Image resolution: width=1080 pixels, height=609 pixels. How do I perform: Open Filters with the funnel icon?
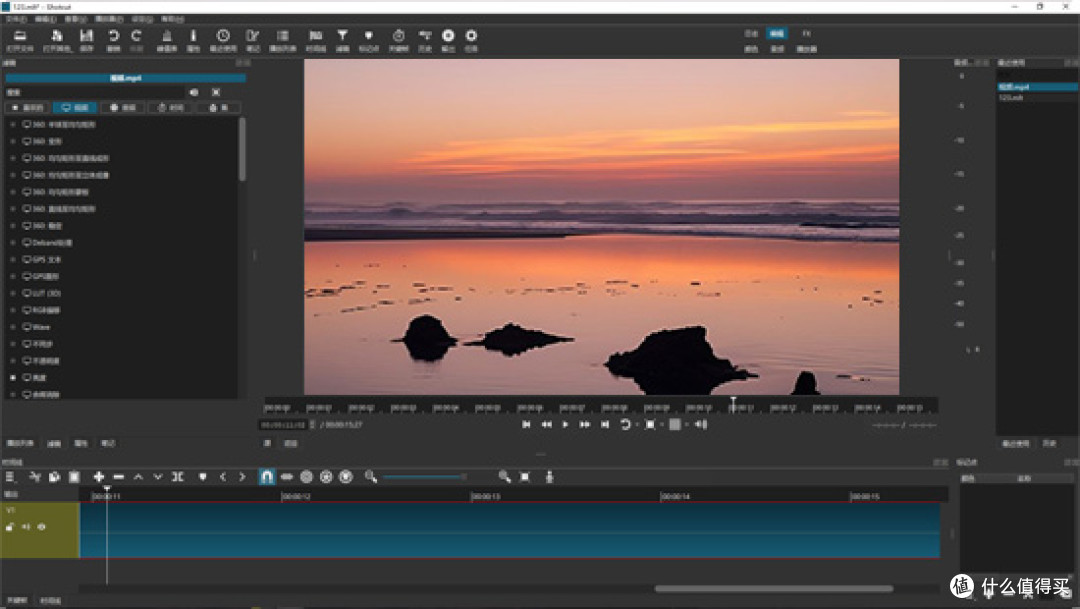342,36
